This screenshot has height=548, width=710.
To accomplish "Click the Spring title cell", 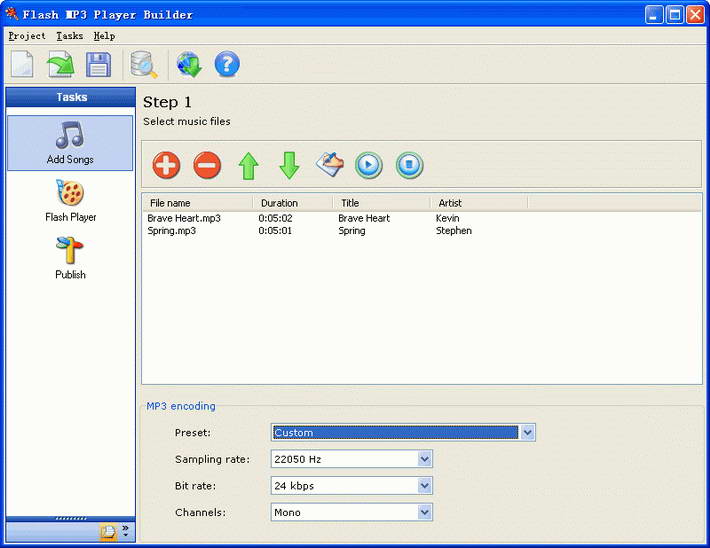I will coord(352,231).
